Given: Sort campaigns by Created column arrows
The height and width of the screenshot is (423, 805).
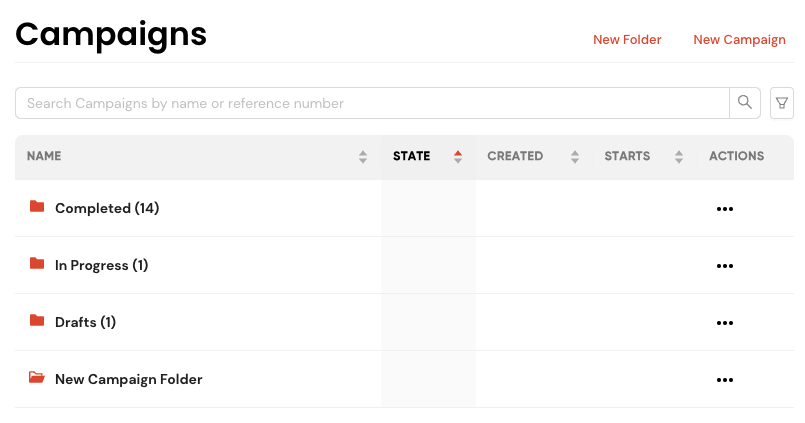Looking at the screenshot, I should (x=575, y=157).
